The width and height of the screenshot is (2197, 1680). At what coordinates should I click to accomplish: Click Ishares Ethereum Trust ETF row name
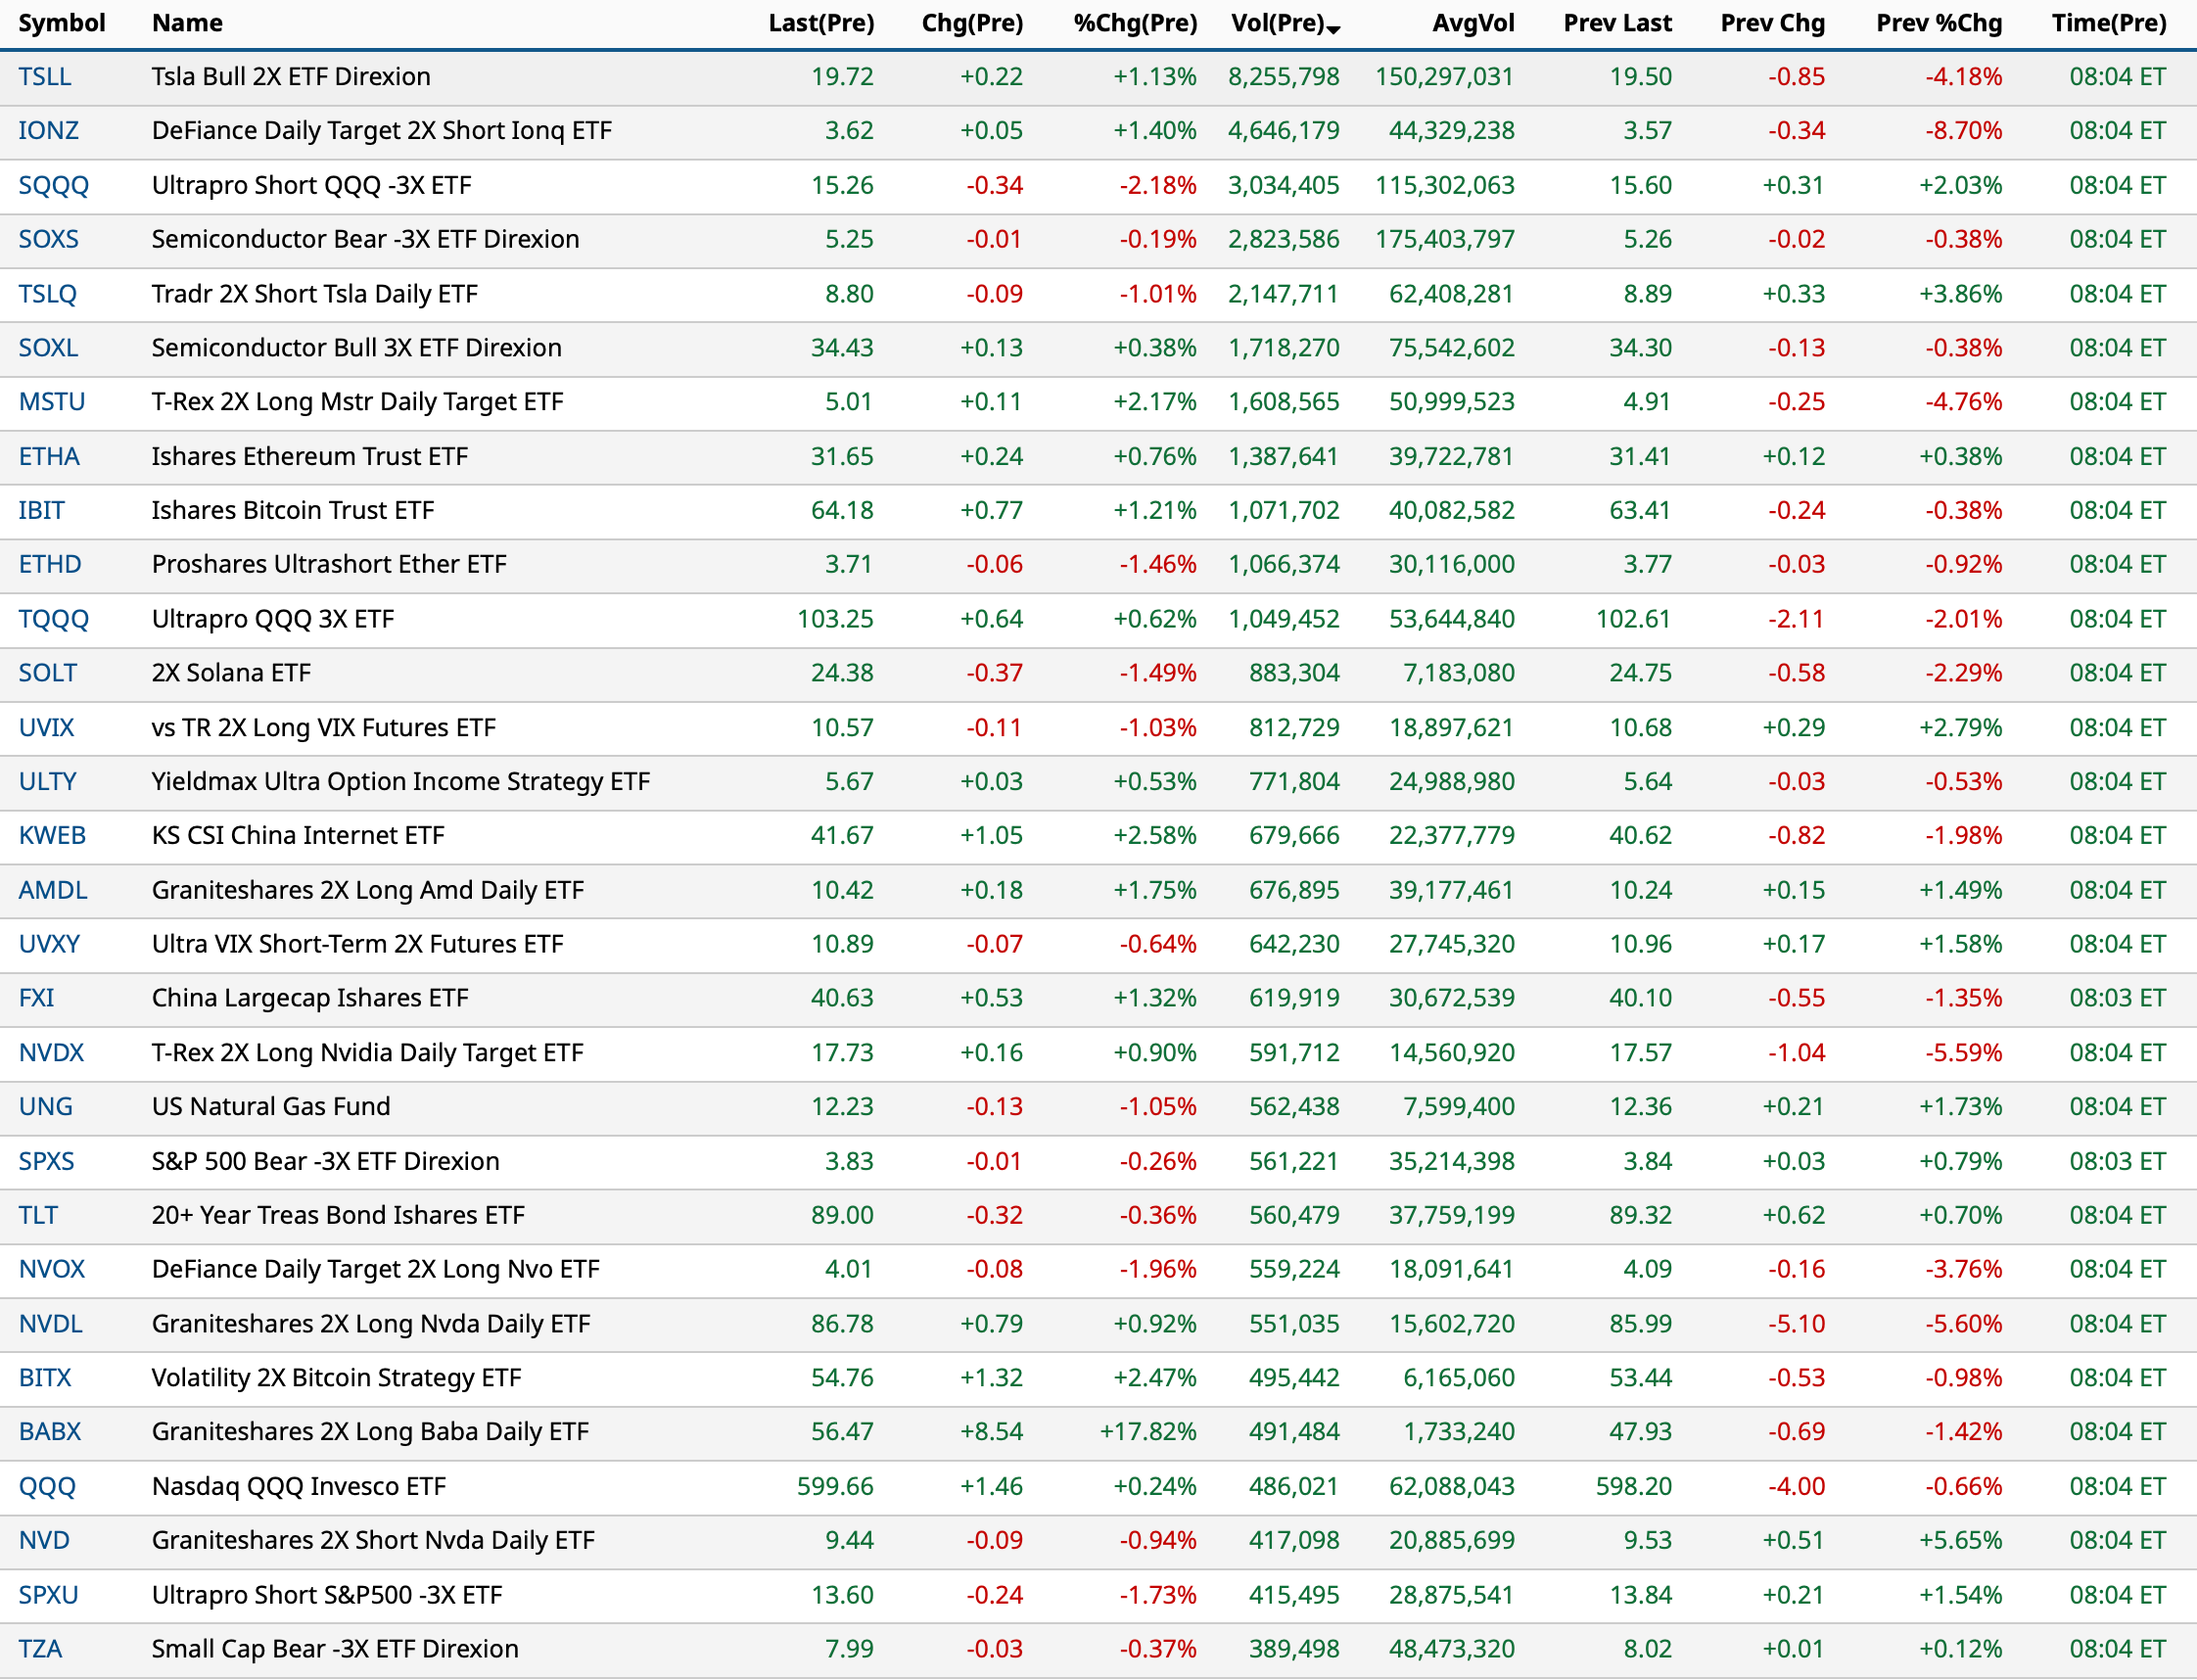click(309, 457)
